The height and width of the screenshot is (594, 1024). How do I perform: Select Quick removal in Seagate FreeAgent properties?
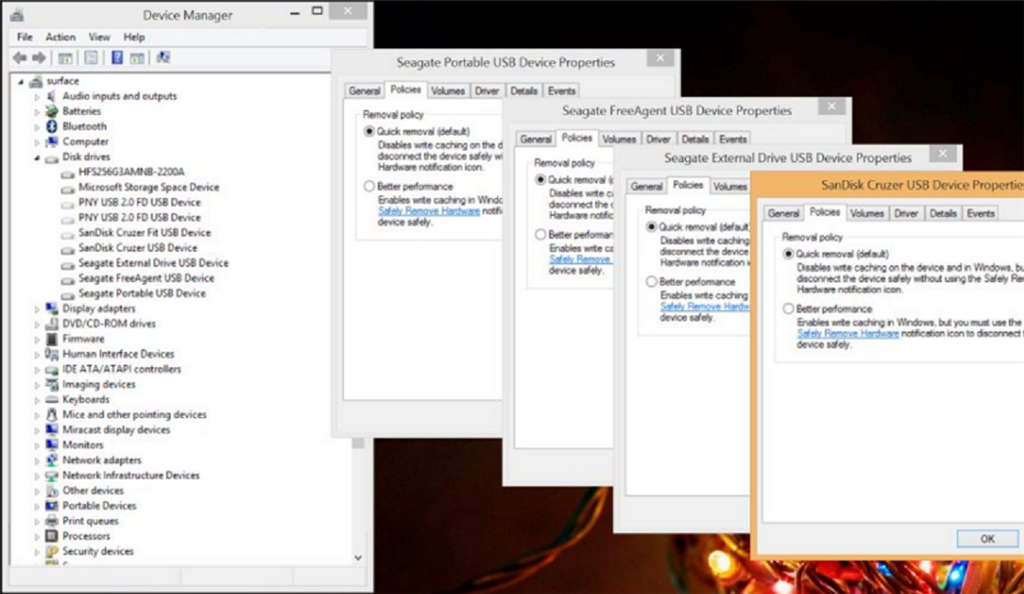tap(540, 180)
